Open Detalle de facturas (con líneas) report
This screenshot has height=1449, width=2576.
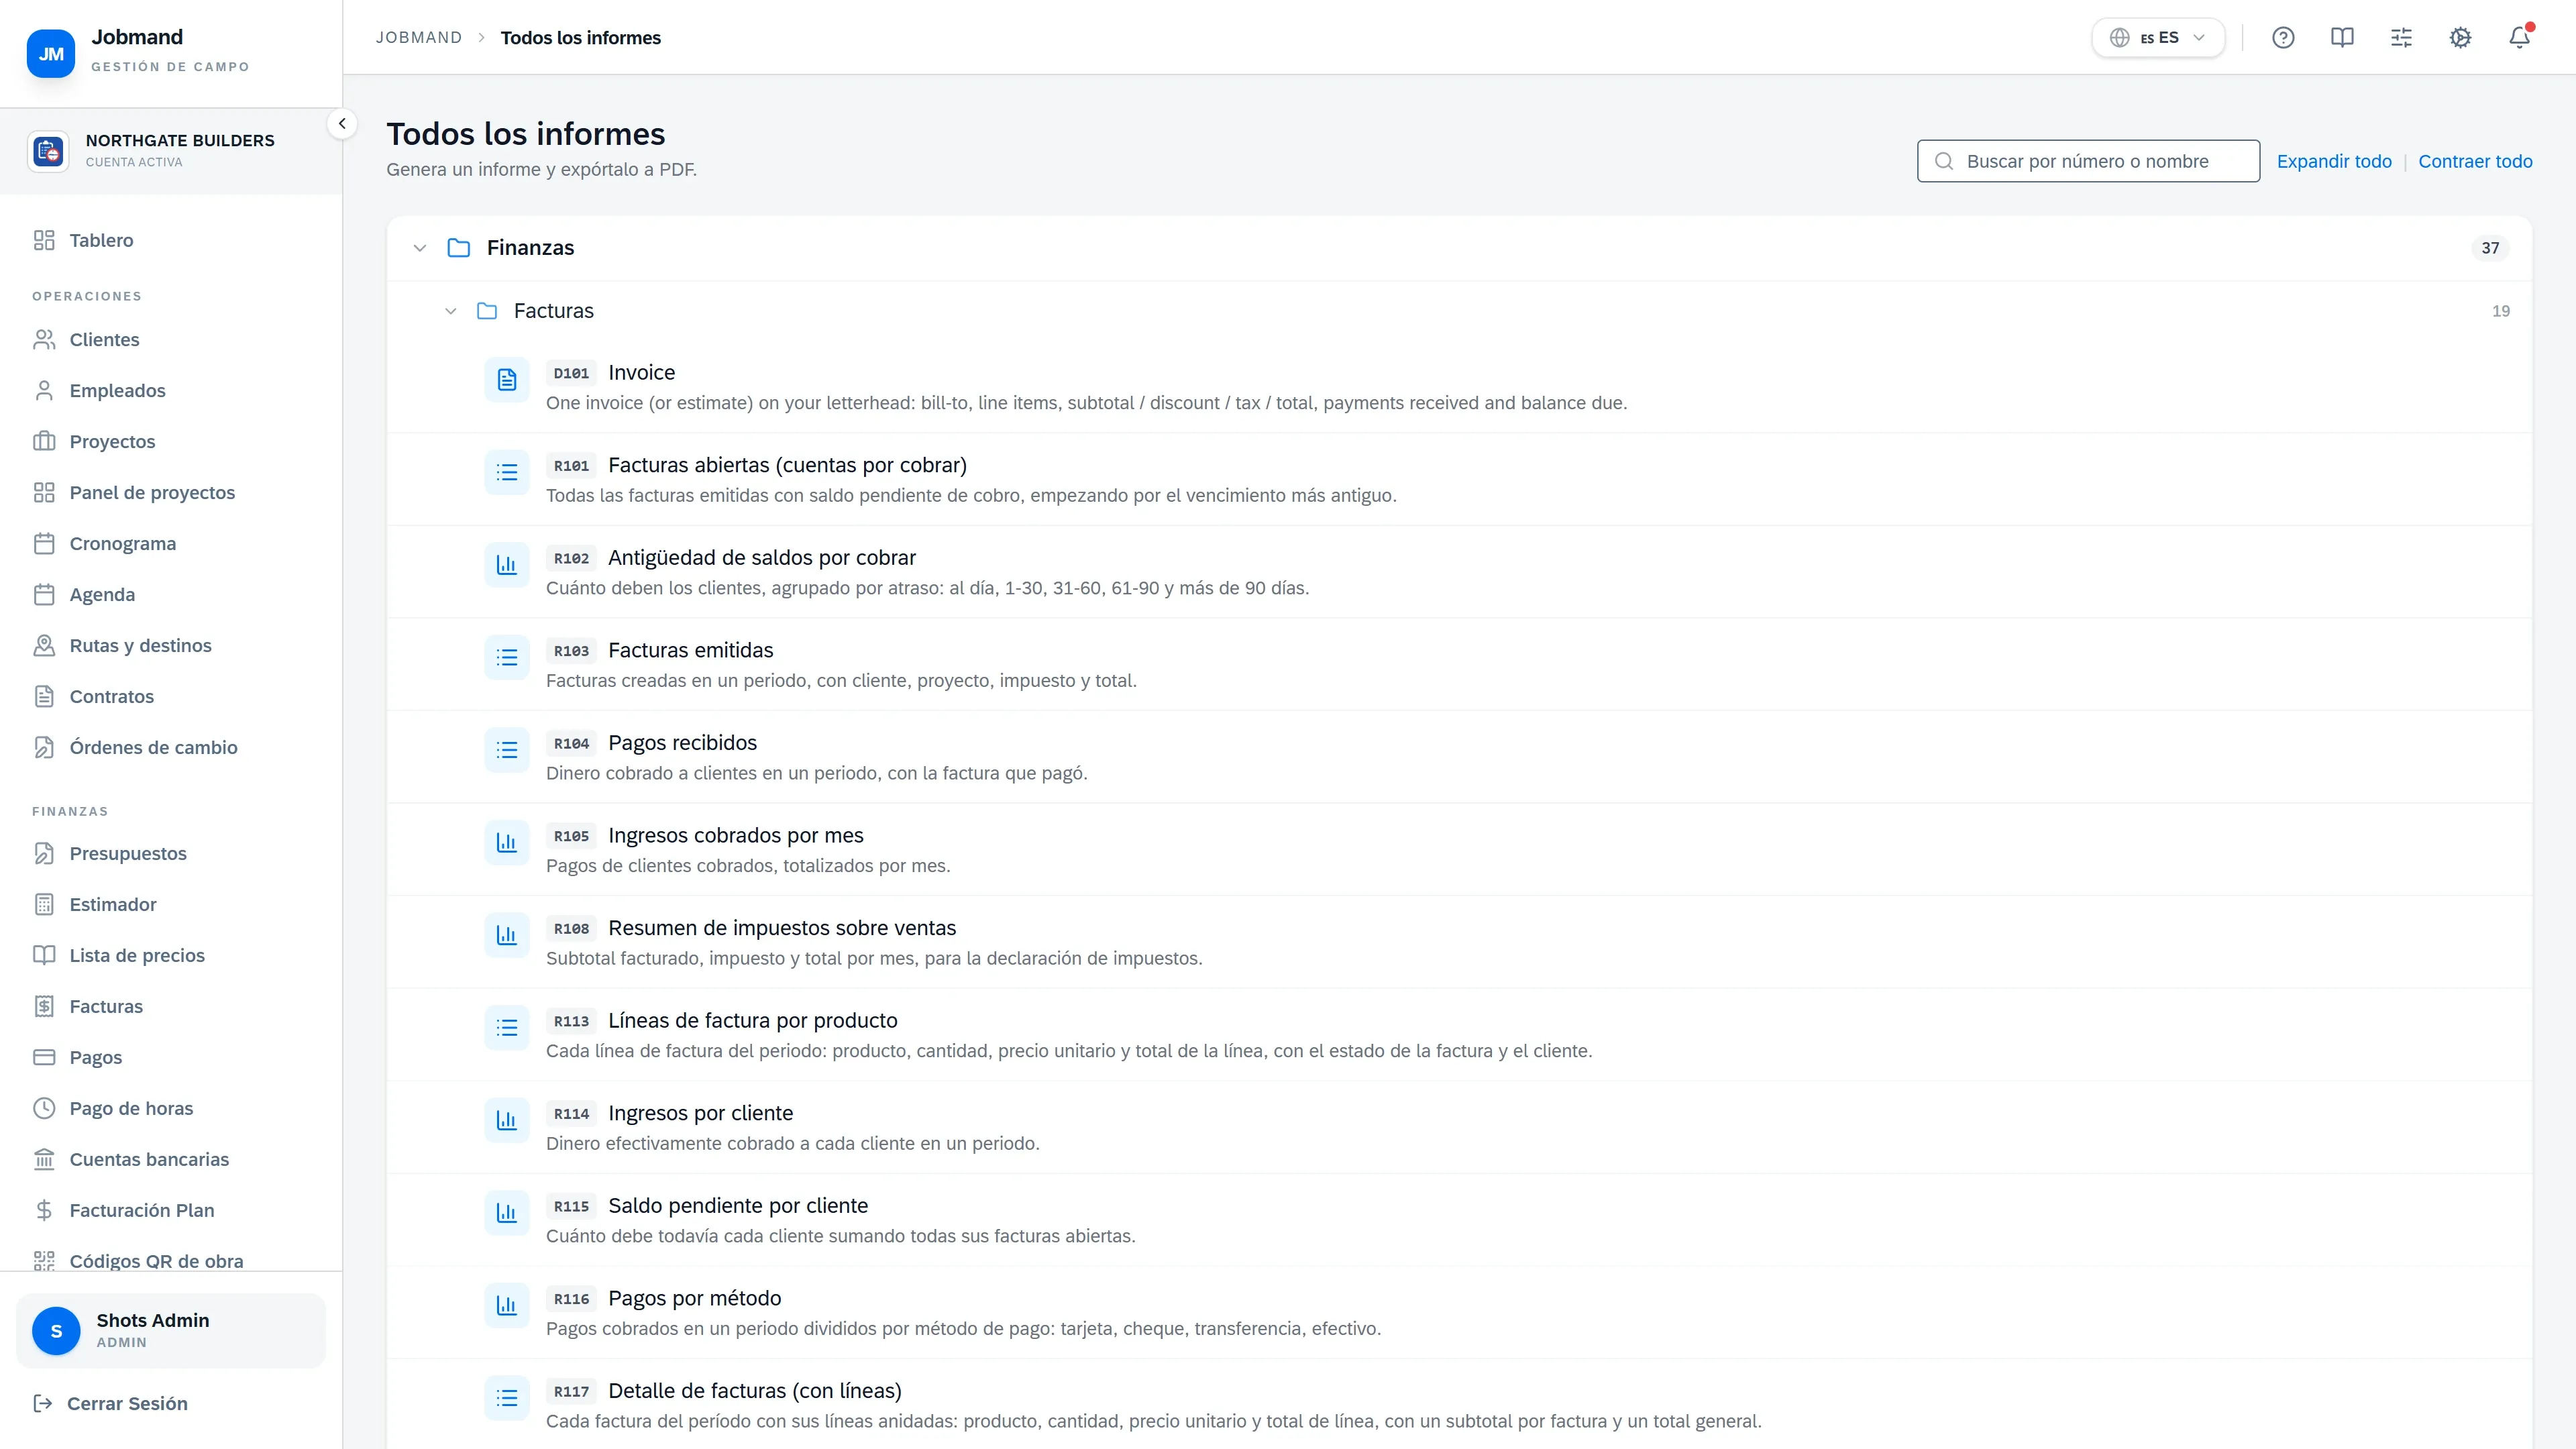(755, 1391)
